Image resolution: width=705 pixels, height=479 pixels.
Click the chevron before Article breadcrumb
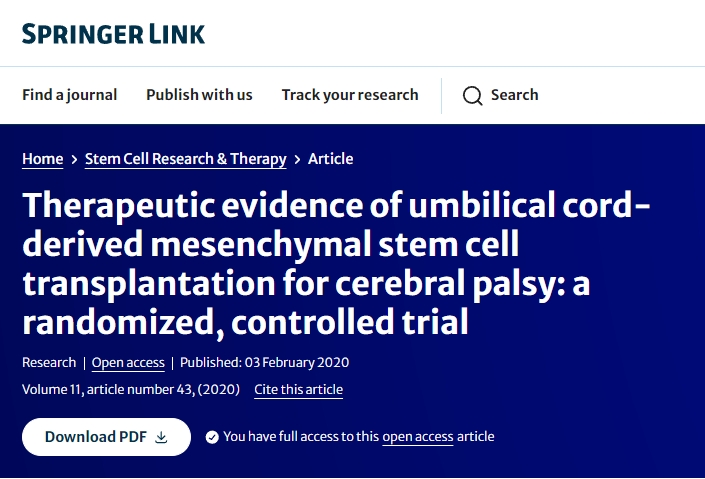click(297, 160)
